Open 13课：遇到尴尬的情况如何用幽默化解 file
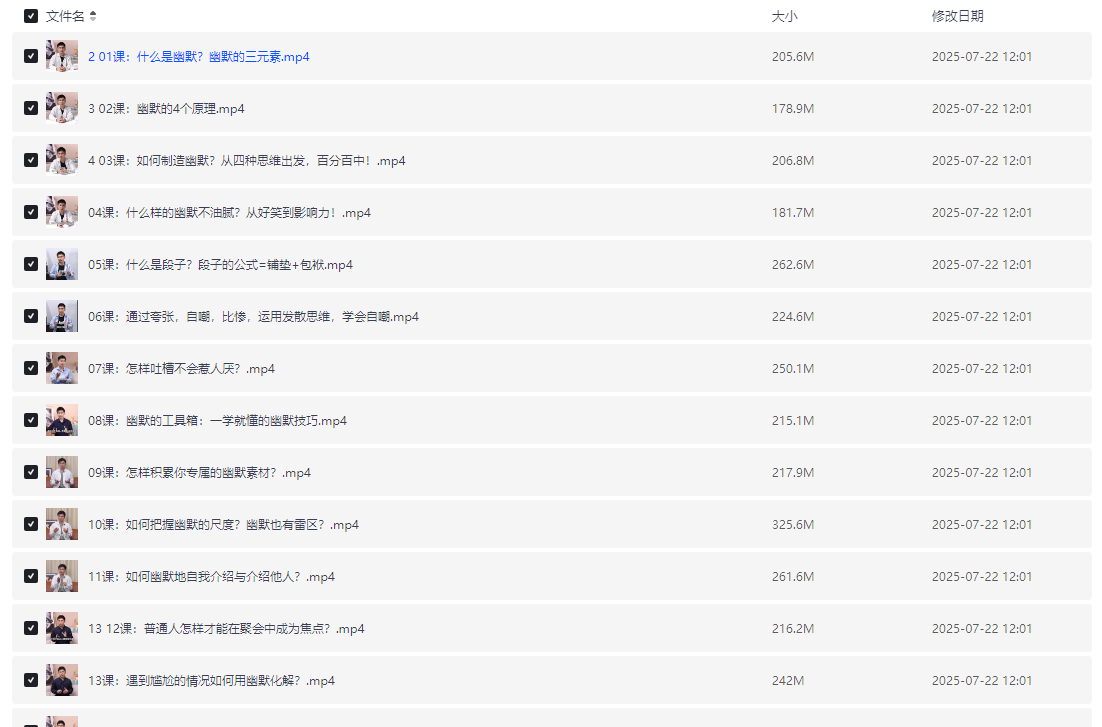 (x=211, y=681)
